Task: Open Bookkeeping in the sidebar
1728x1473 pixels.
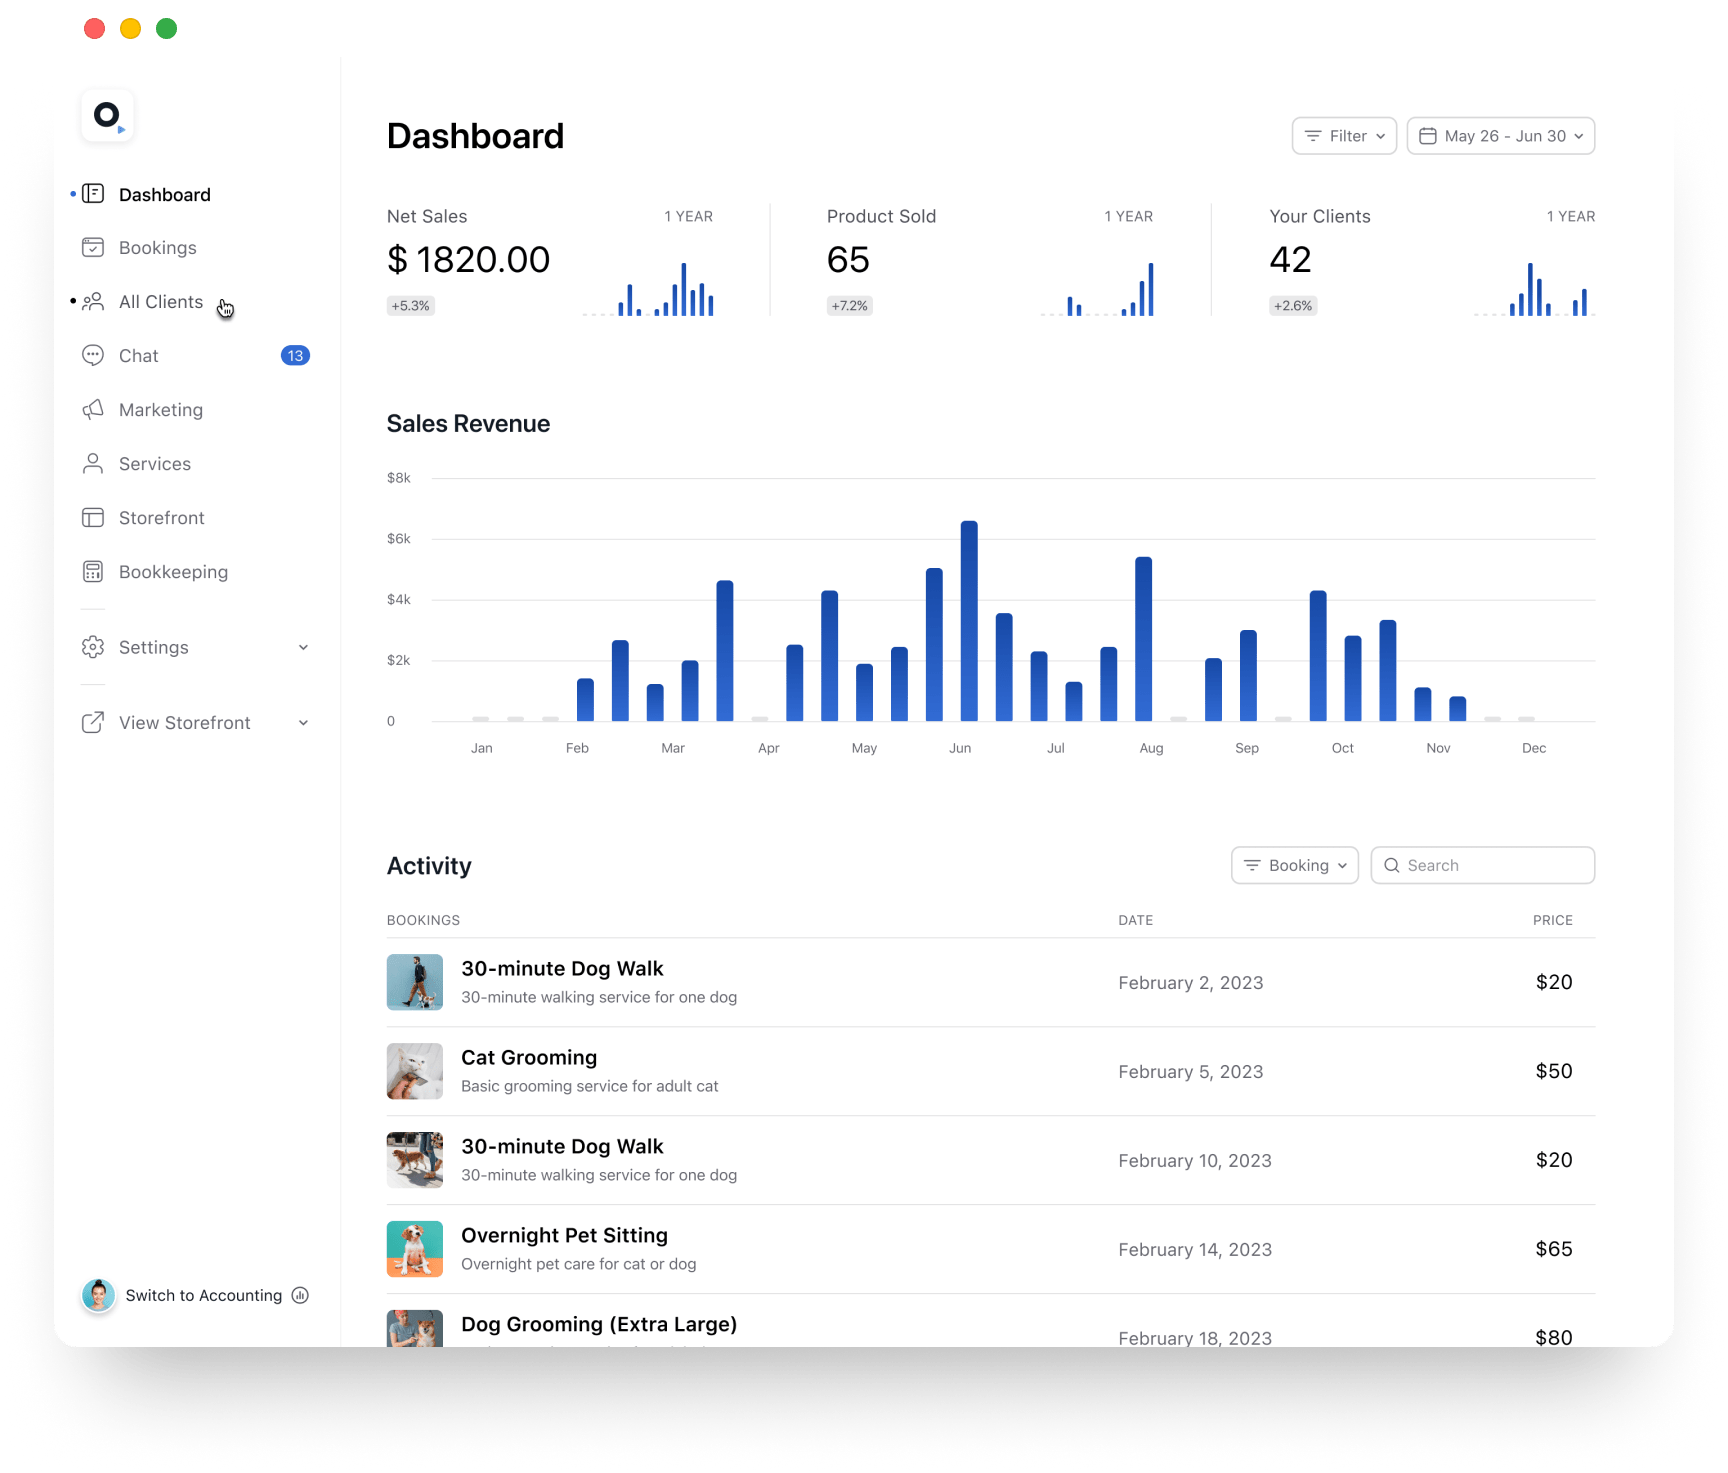Action: tap(173, 572)
